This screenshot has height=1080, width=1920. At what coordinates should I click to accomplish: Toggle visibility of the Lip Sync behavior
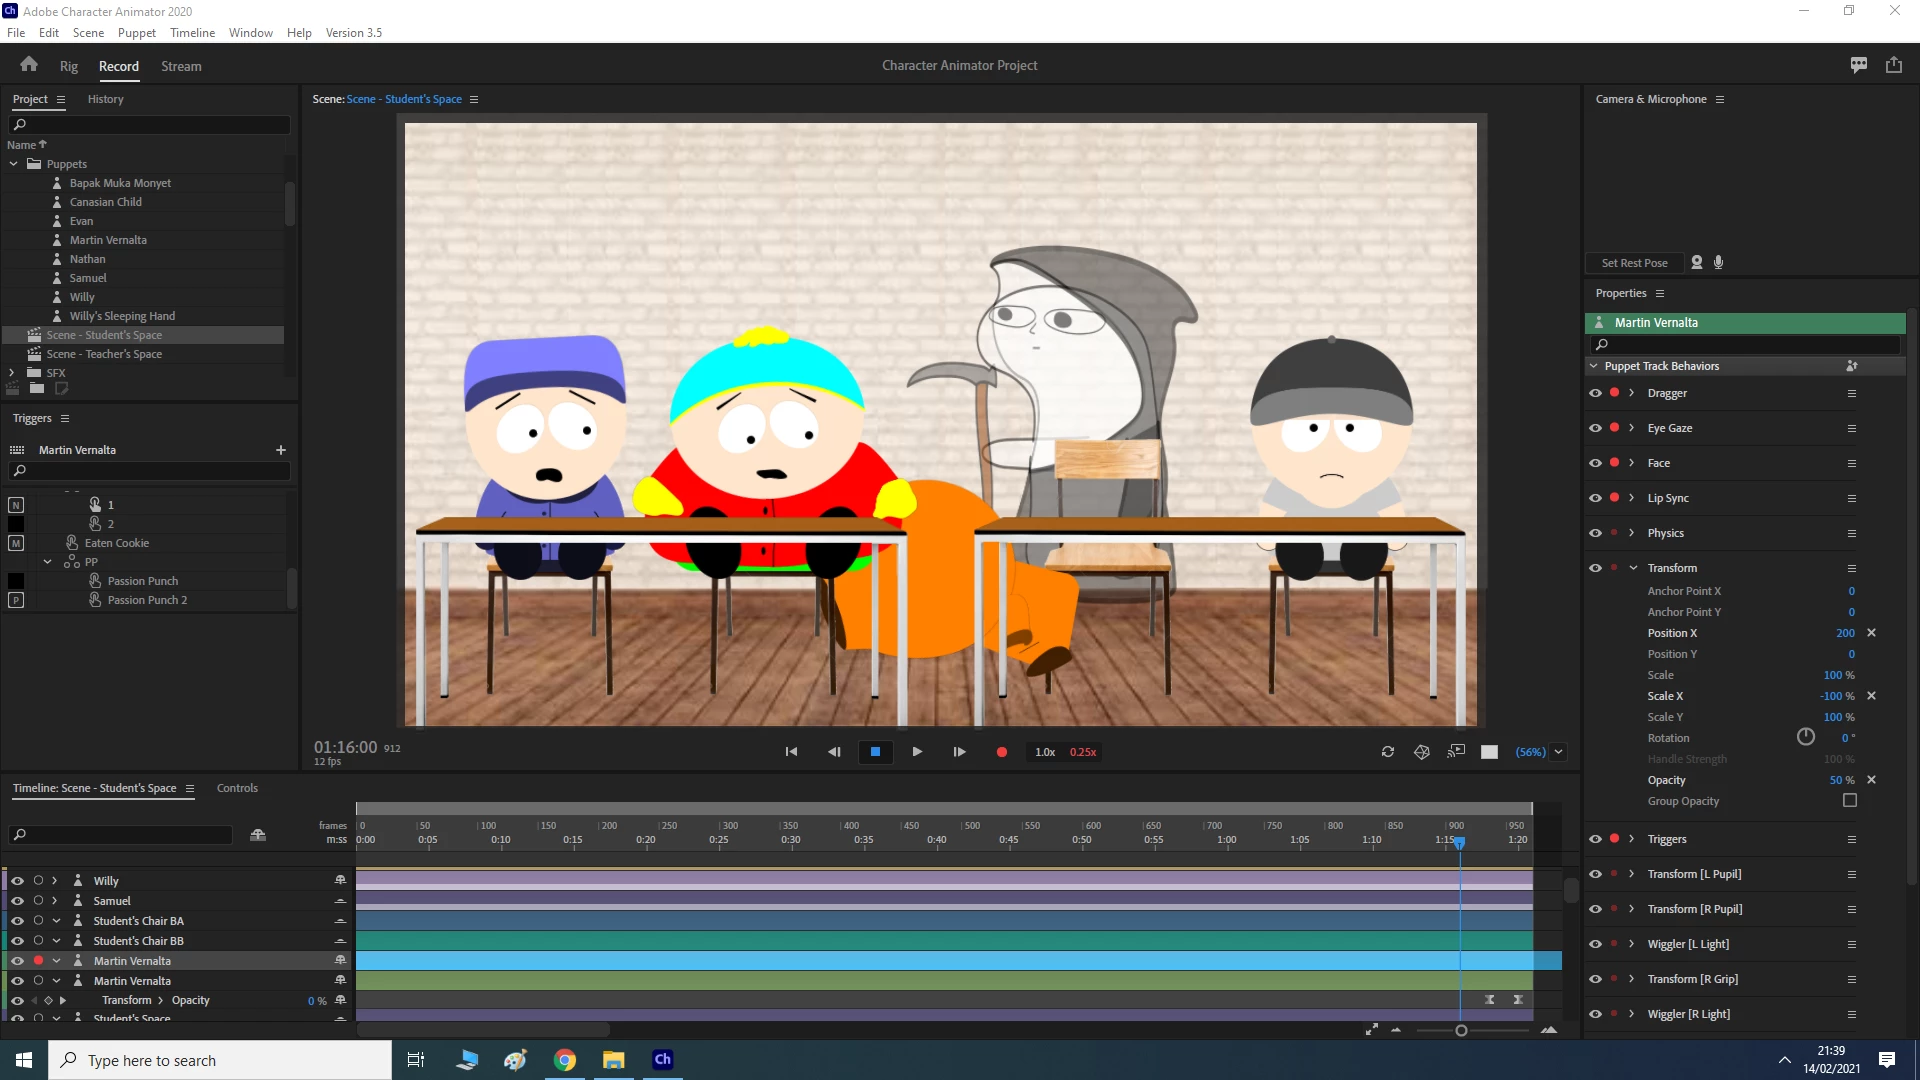[x=1595, y=498]
